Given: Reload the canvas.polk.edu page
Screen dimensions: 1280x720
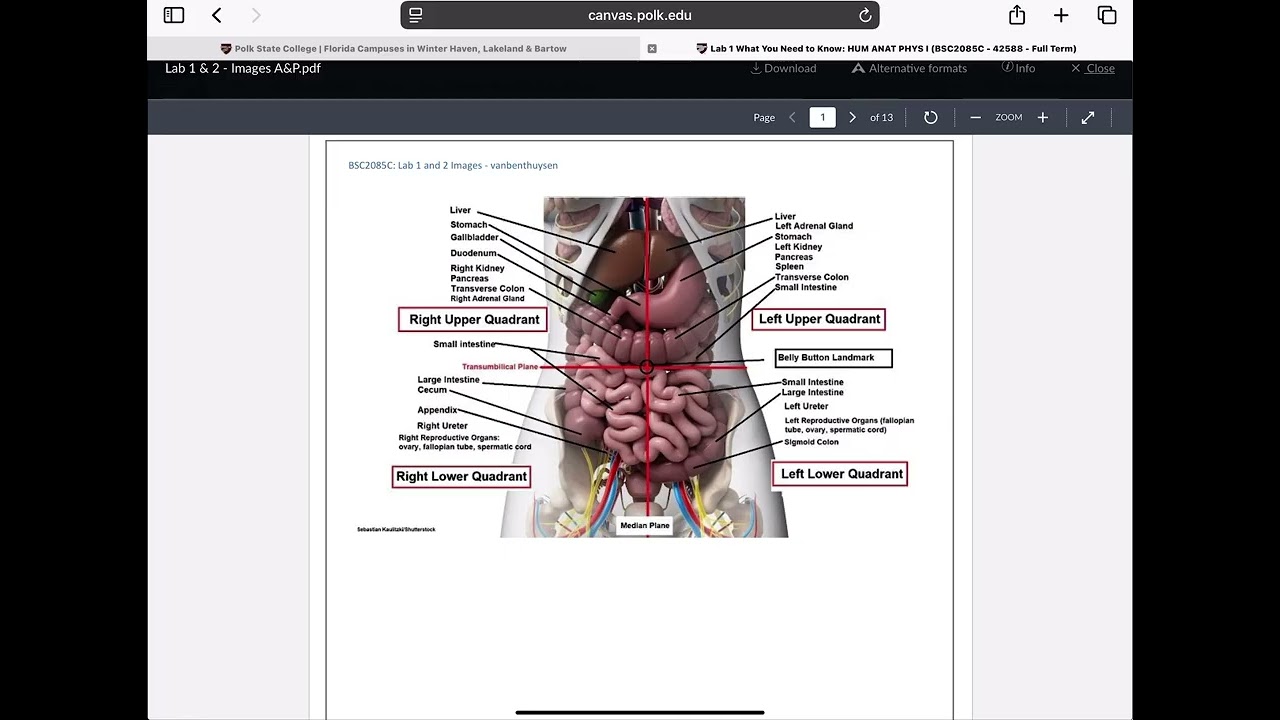Looking at the screenshot, I should (865, 15).
